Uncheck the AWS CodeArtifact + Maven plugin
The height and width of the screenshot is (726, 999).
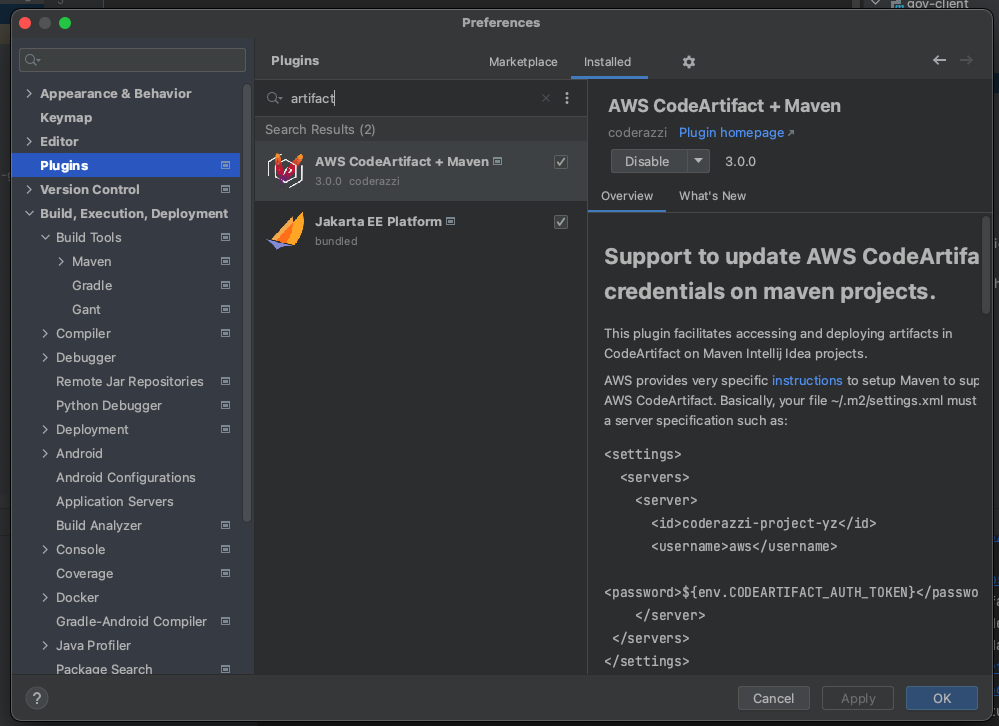pyautogui.click(x=561, y=162)
